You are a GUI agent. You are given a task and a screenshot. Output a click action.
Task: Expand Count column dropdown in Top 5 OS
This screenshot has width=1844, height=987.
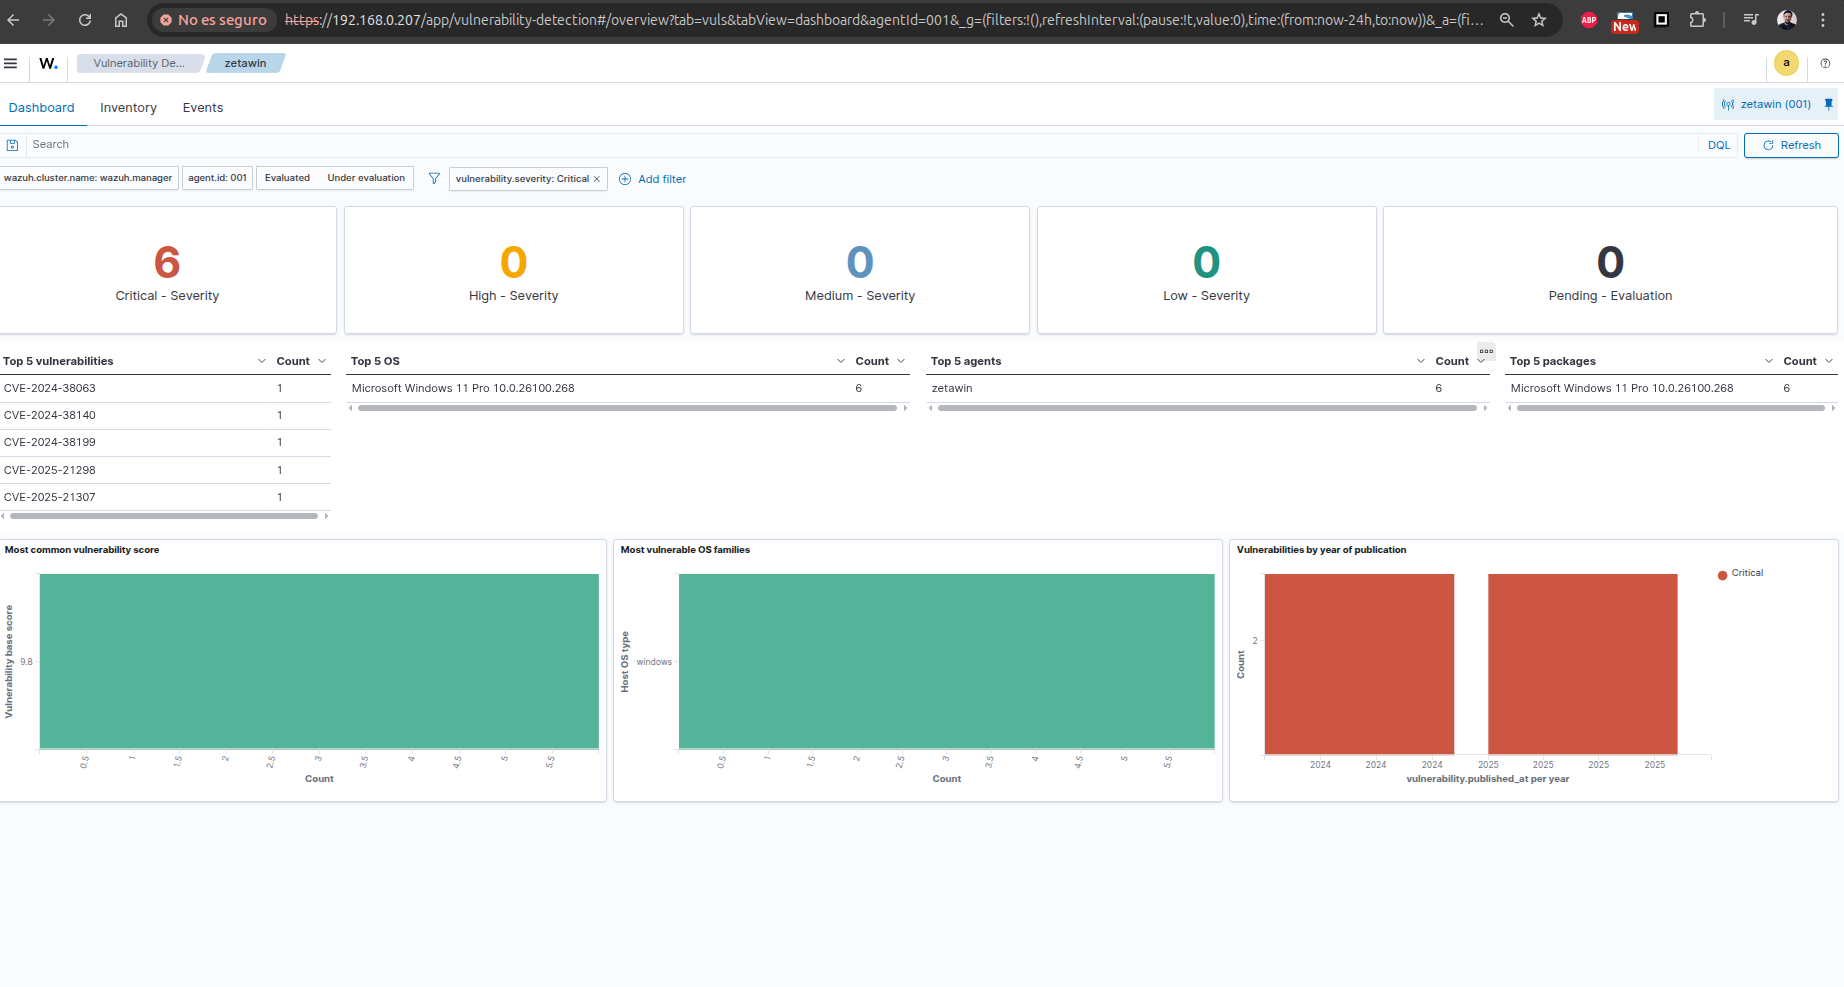pos(901,361)
